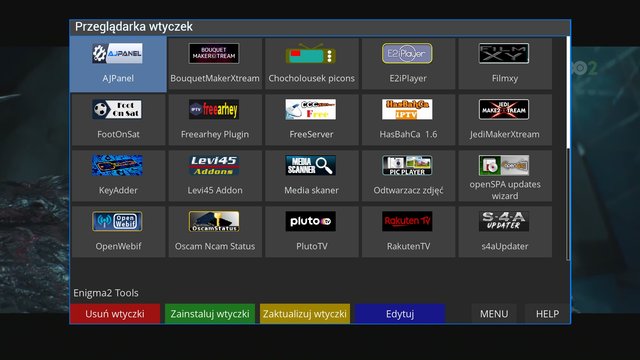
Task: Open the KeyAdder plugin icon
Action: [x=118, y=165]
